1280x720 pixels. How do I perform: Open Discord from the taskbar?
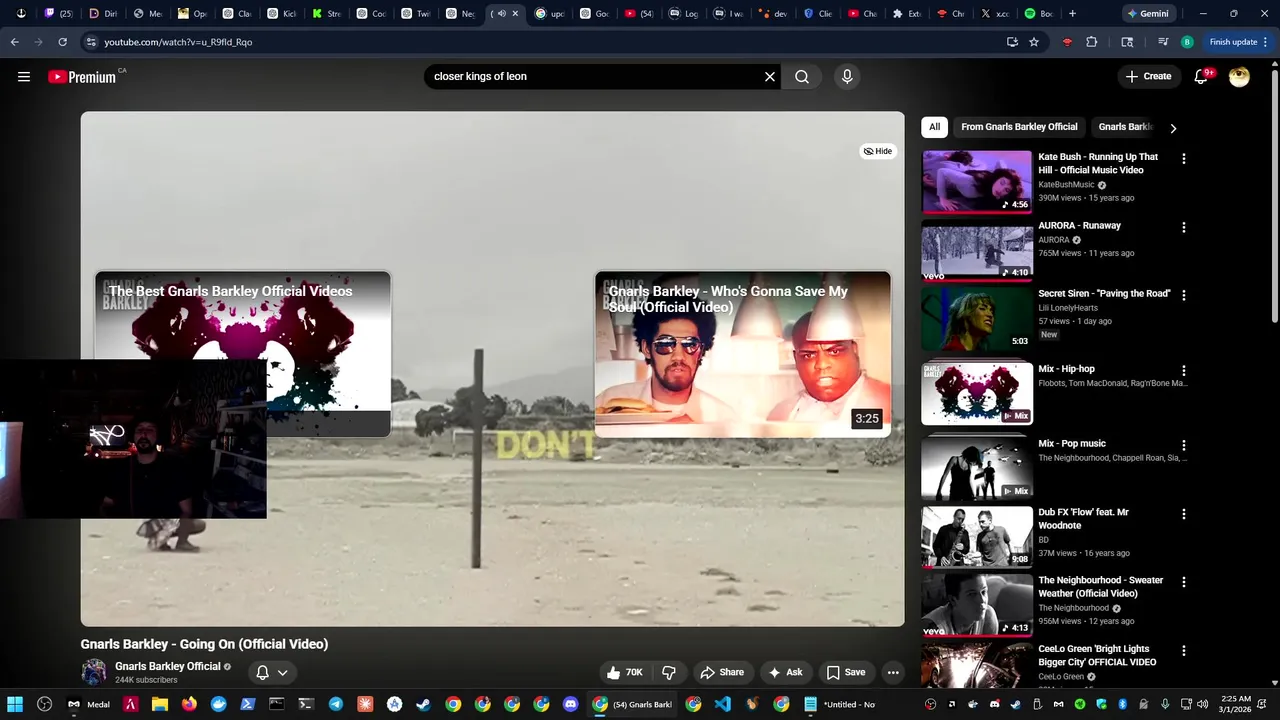pyautogui.click(x=570, y=704)
